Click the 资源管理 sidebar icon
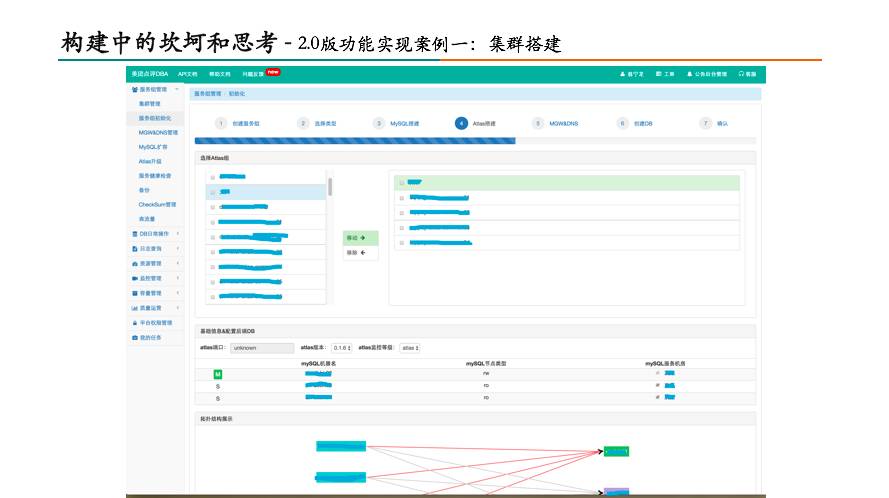 (x=134, y=264)
